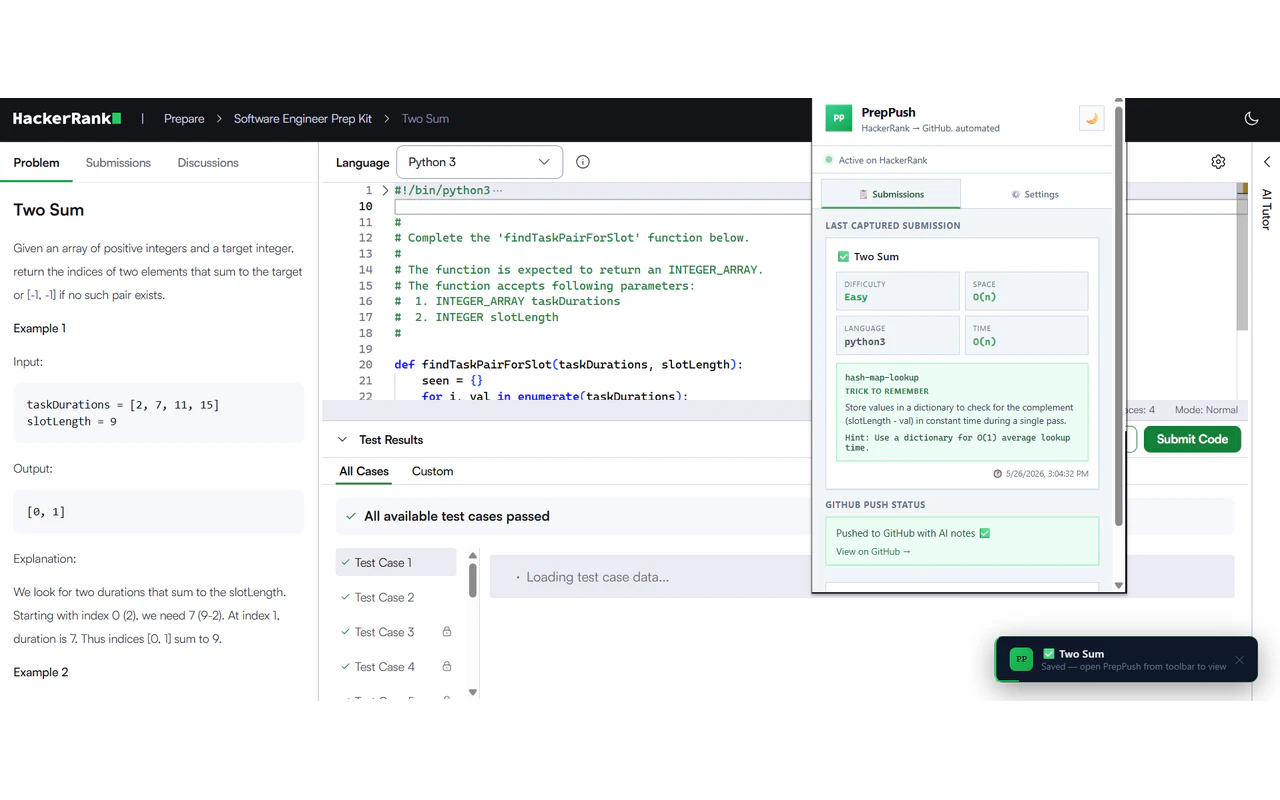This screenshot has width=1280, height=800.
Task: Select the All Cases tab
Action: pyautogui.click(x=364, y=471)
